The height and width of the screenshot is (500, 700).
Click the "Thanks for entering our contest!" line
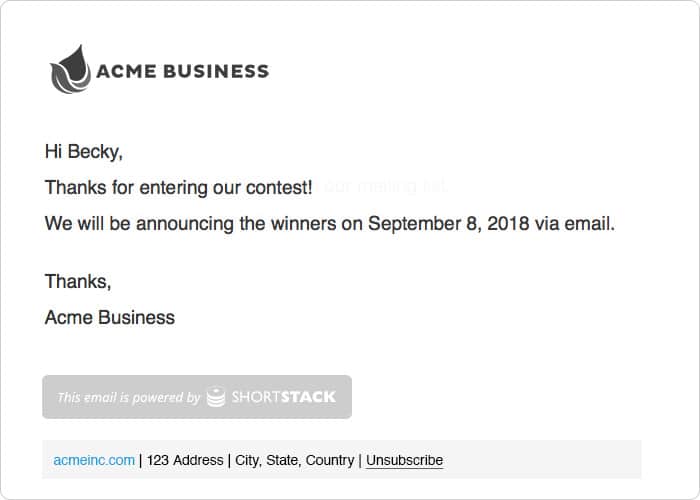[x=178, y=187]
